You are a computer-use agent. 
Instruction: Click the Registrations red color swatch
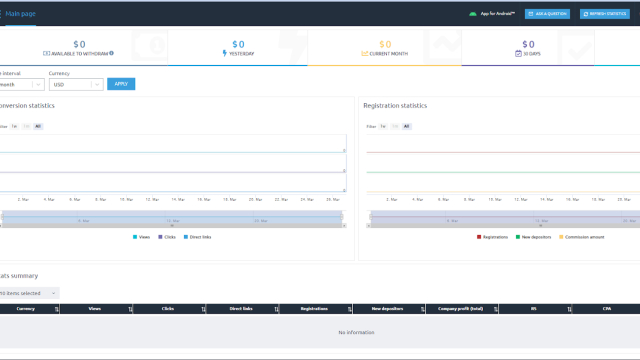click(479, 237)
